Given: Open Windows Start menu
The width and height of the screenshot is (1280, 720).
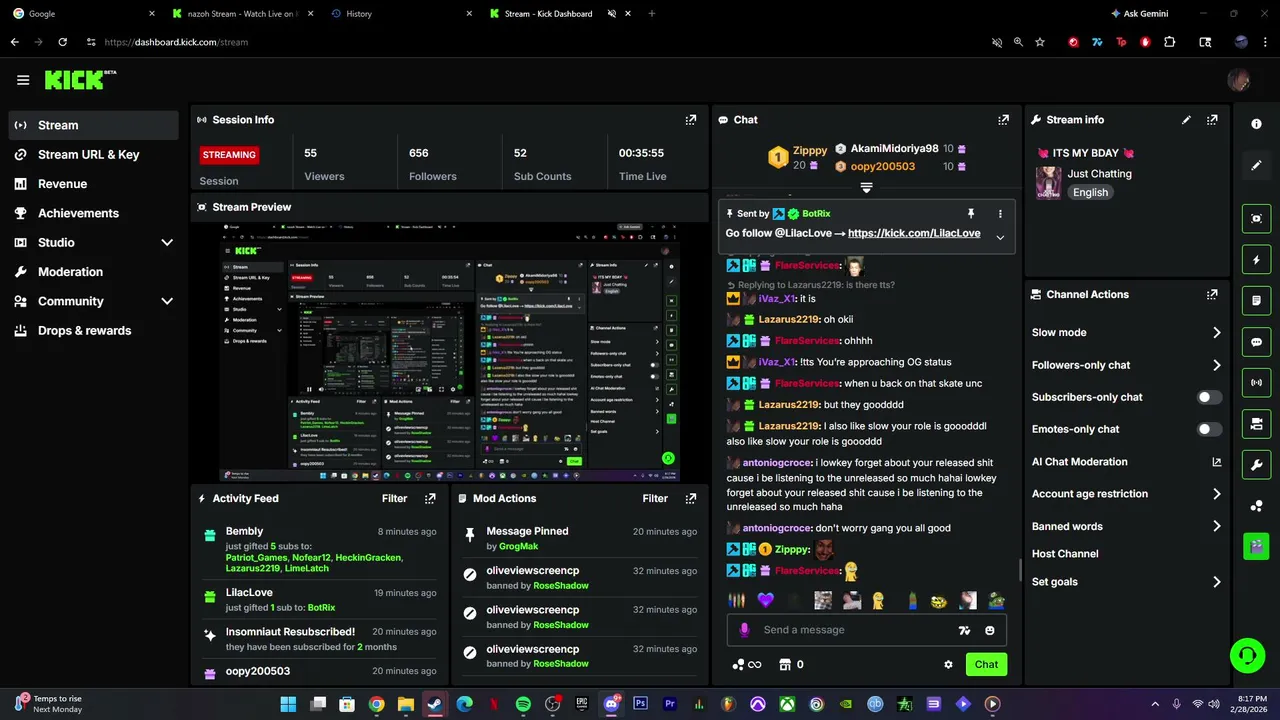Looking at the screenshot, I should click(x=288, y=704).
